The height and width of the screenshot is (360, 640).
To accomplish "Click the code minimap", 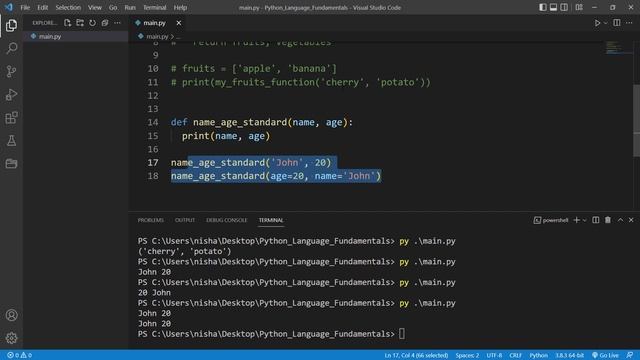I will point(618,48).
